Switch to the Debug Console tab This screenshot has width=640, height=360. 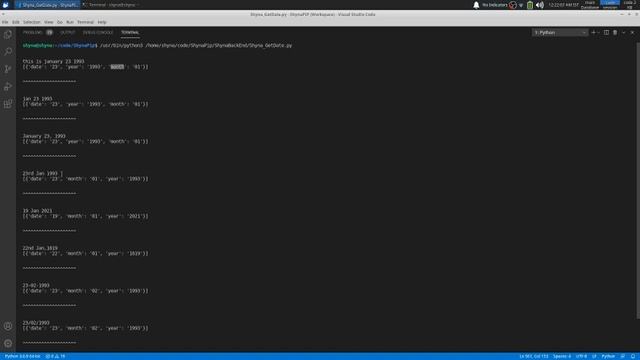tap(98, 32)
